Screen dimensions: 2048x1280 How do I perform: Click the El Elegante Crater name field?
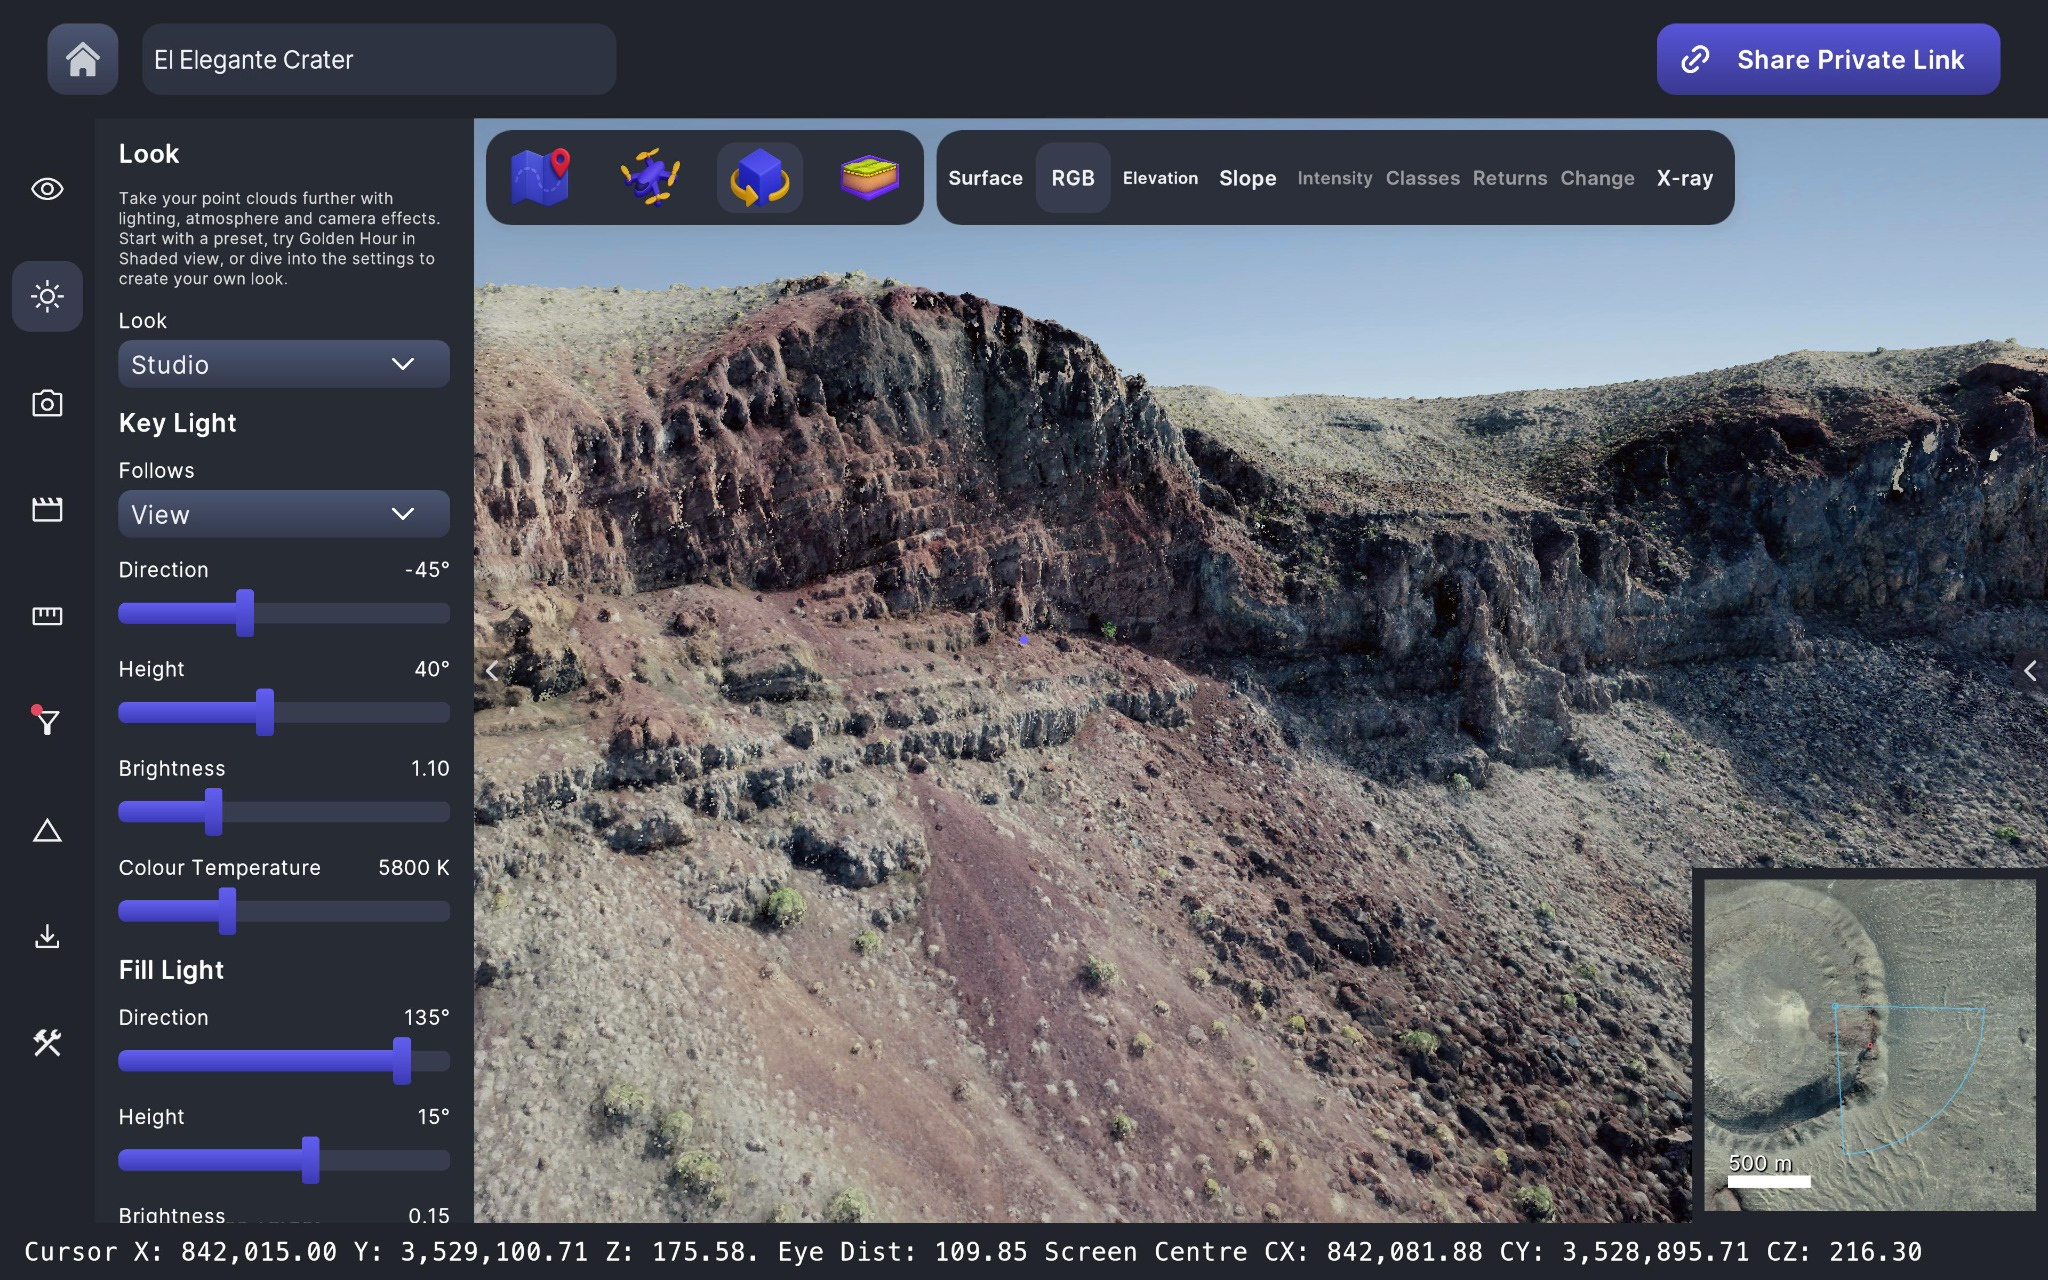tap(379, 60)
